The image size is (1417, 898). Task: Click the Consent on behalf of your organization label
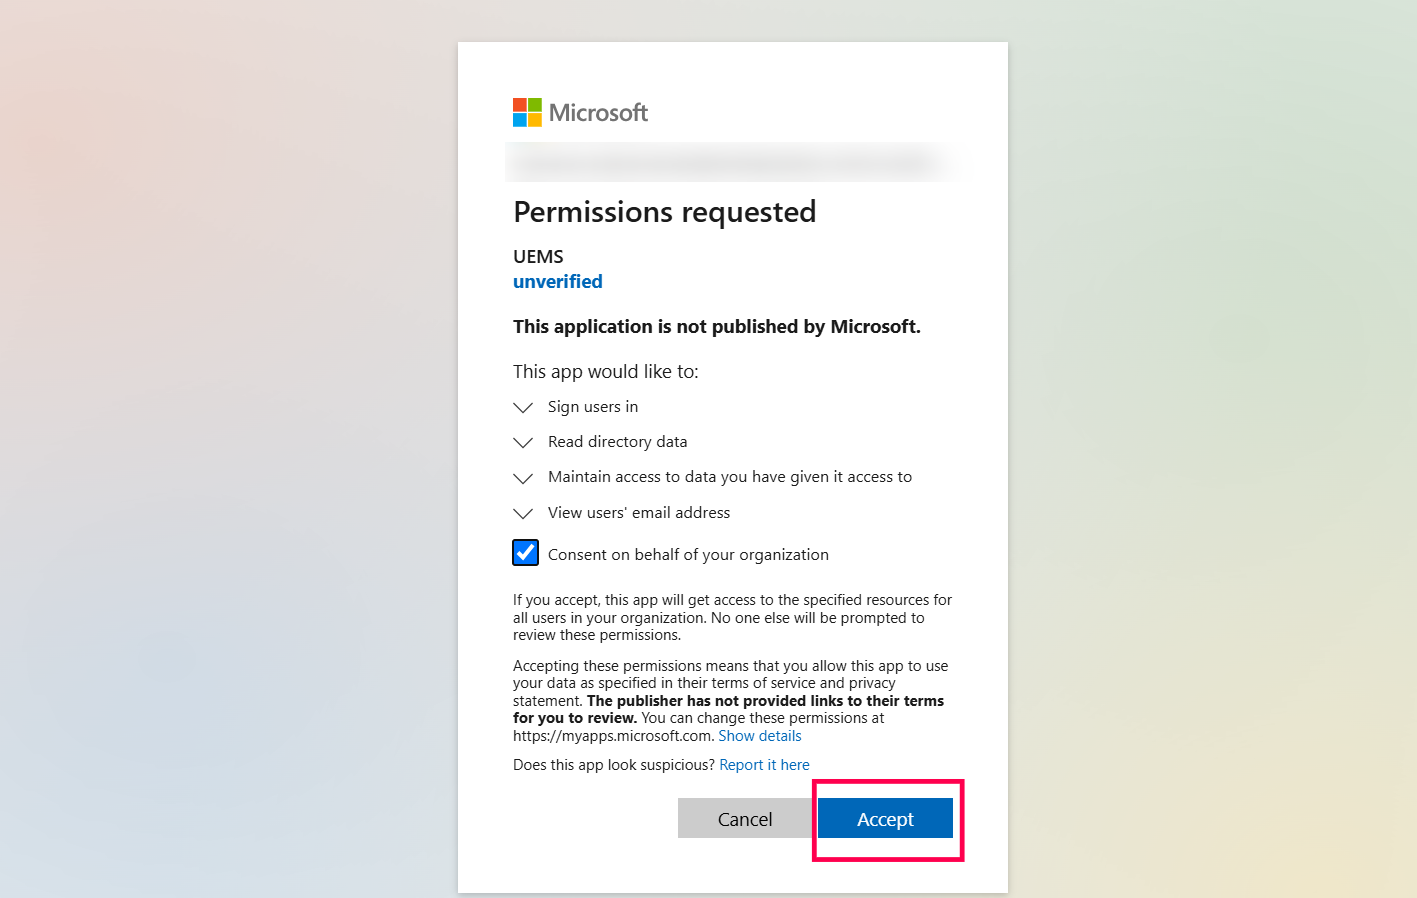(688, 555)
